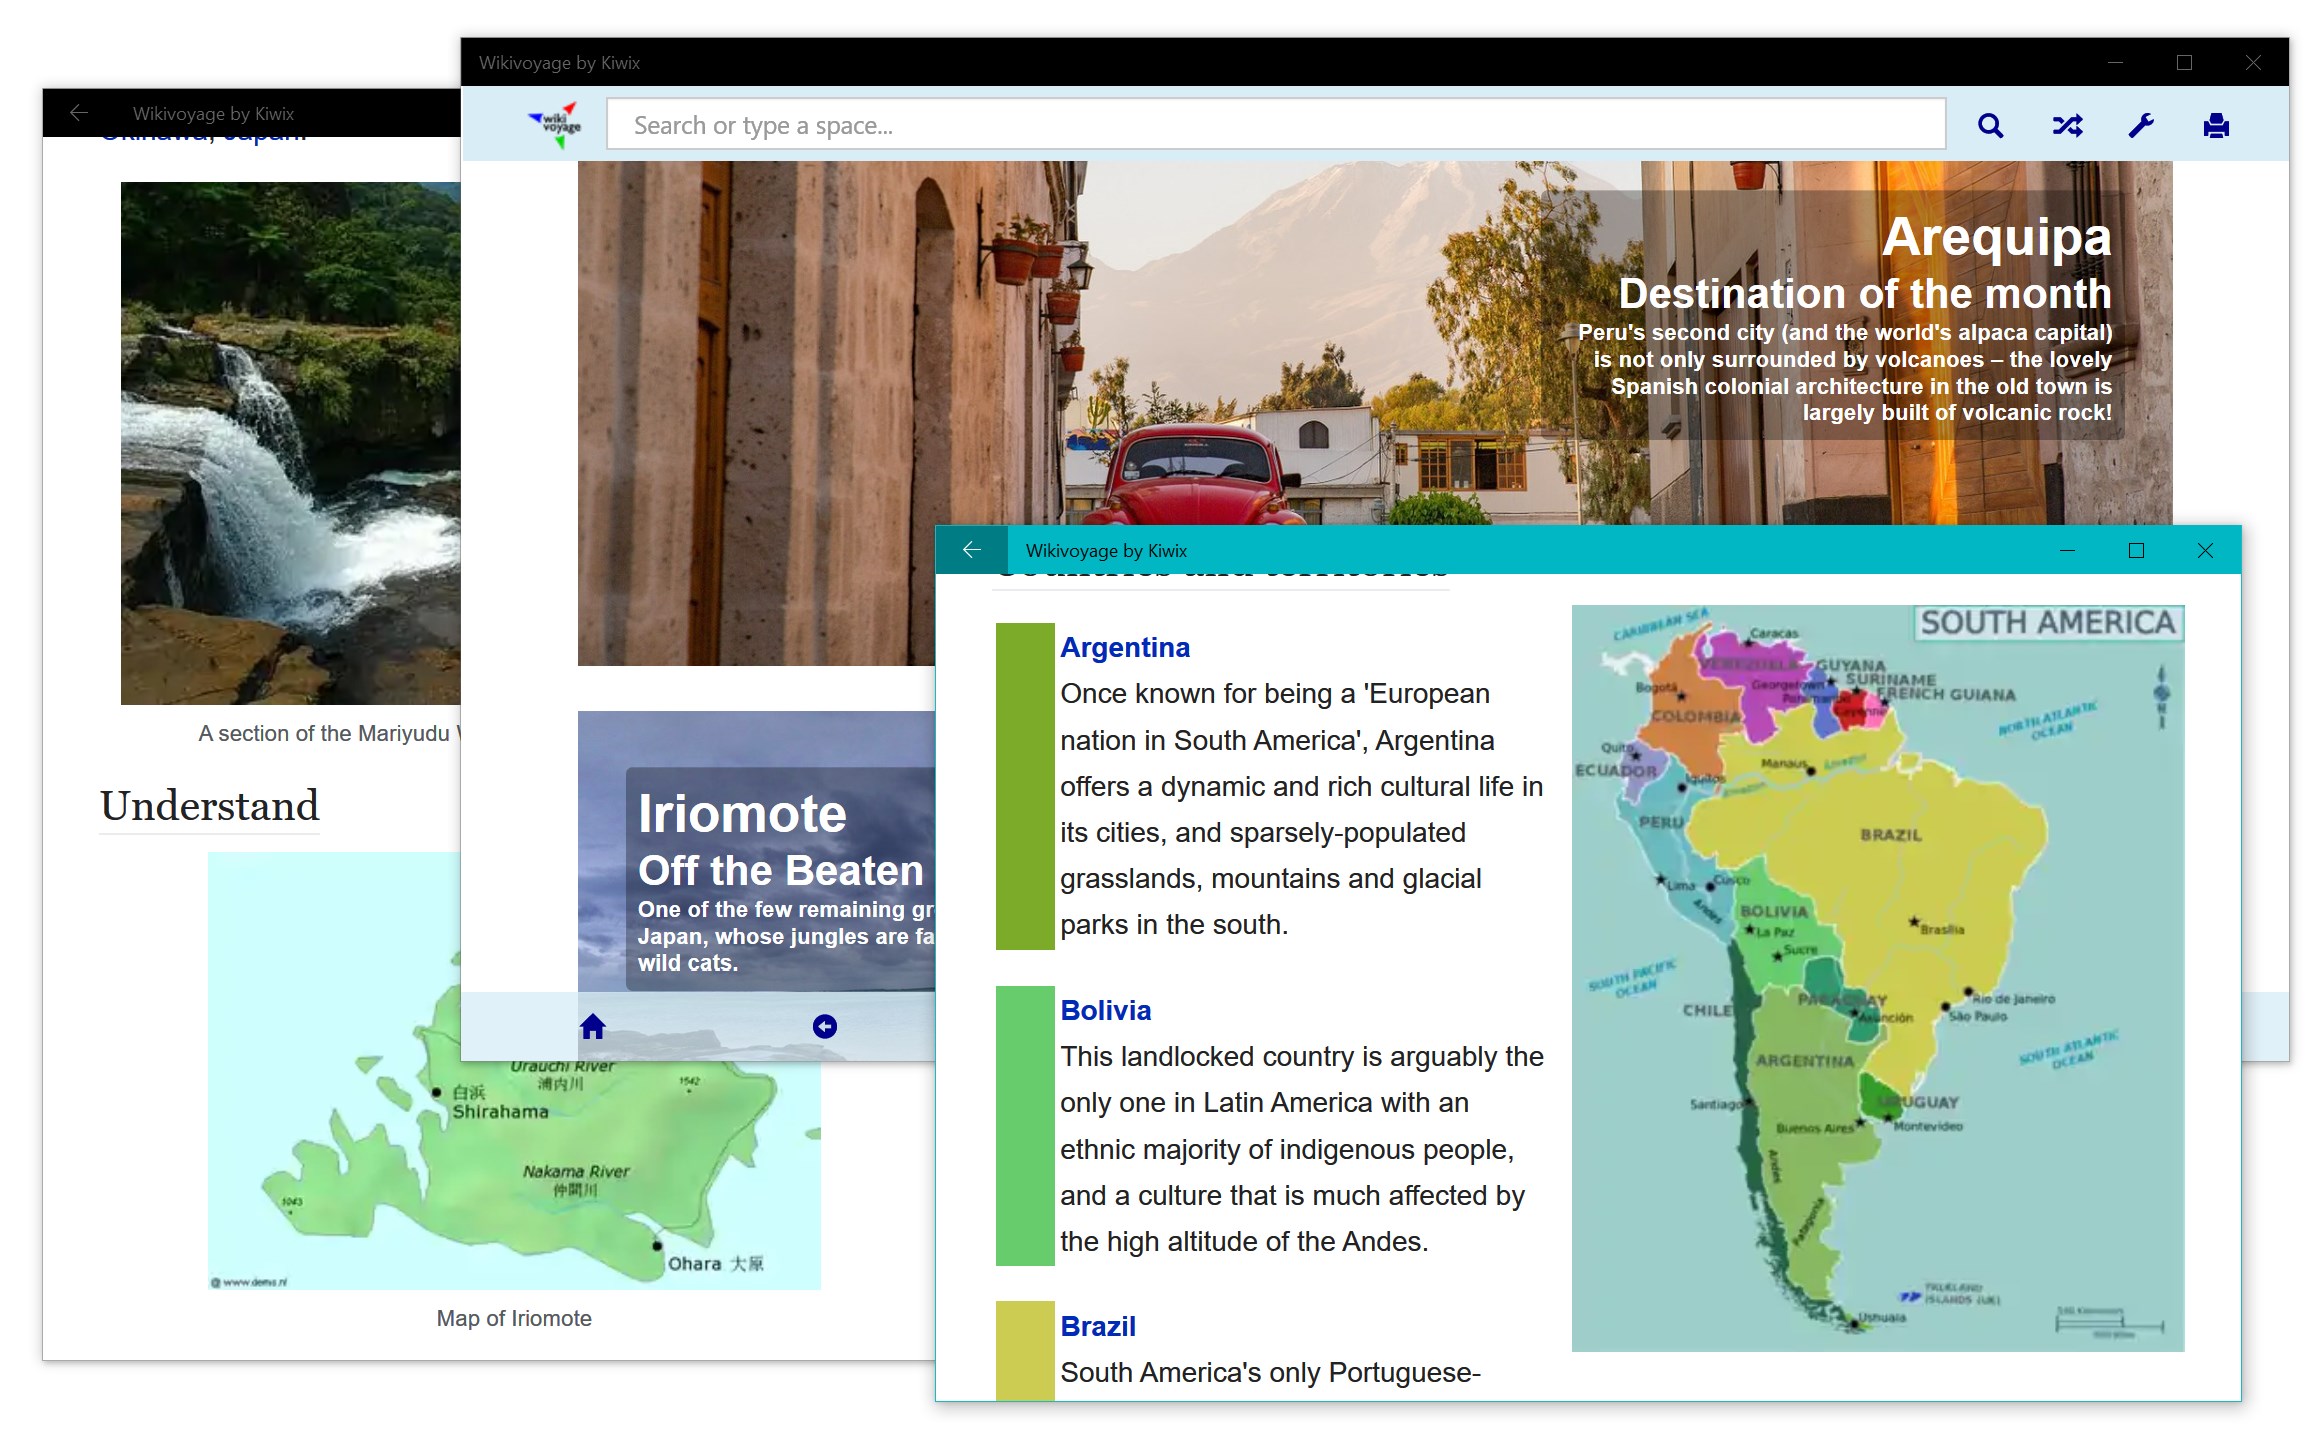
Task: Open the Brazil link
Action: [1097, 1326]
